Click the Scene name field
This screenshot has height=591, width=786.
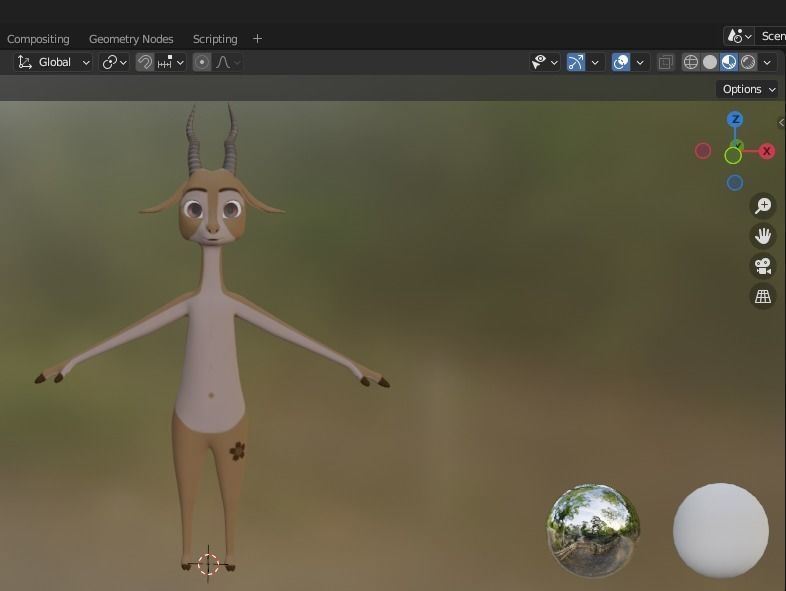tap(771, 36)
